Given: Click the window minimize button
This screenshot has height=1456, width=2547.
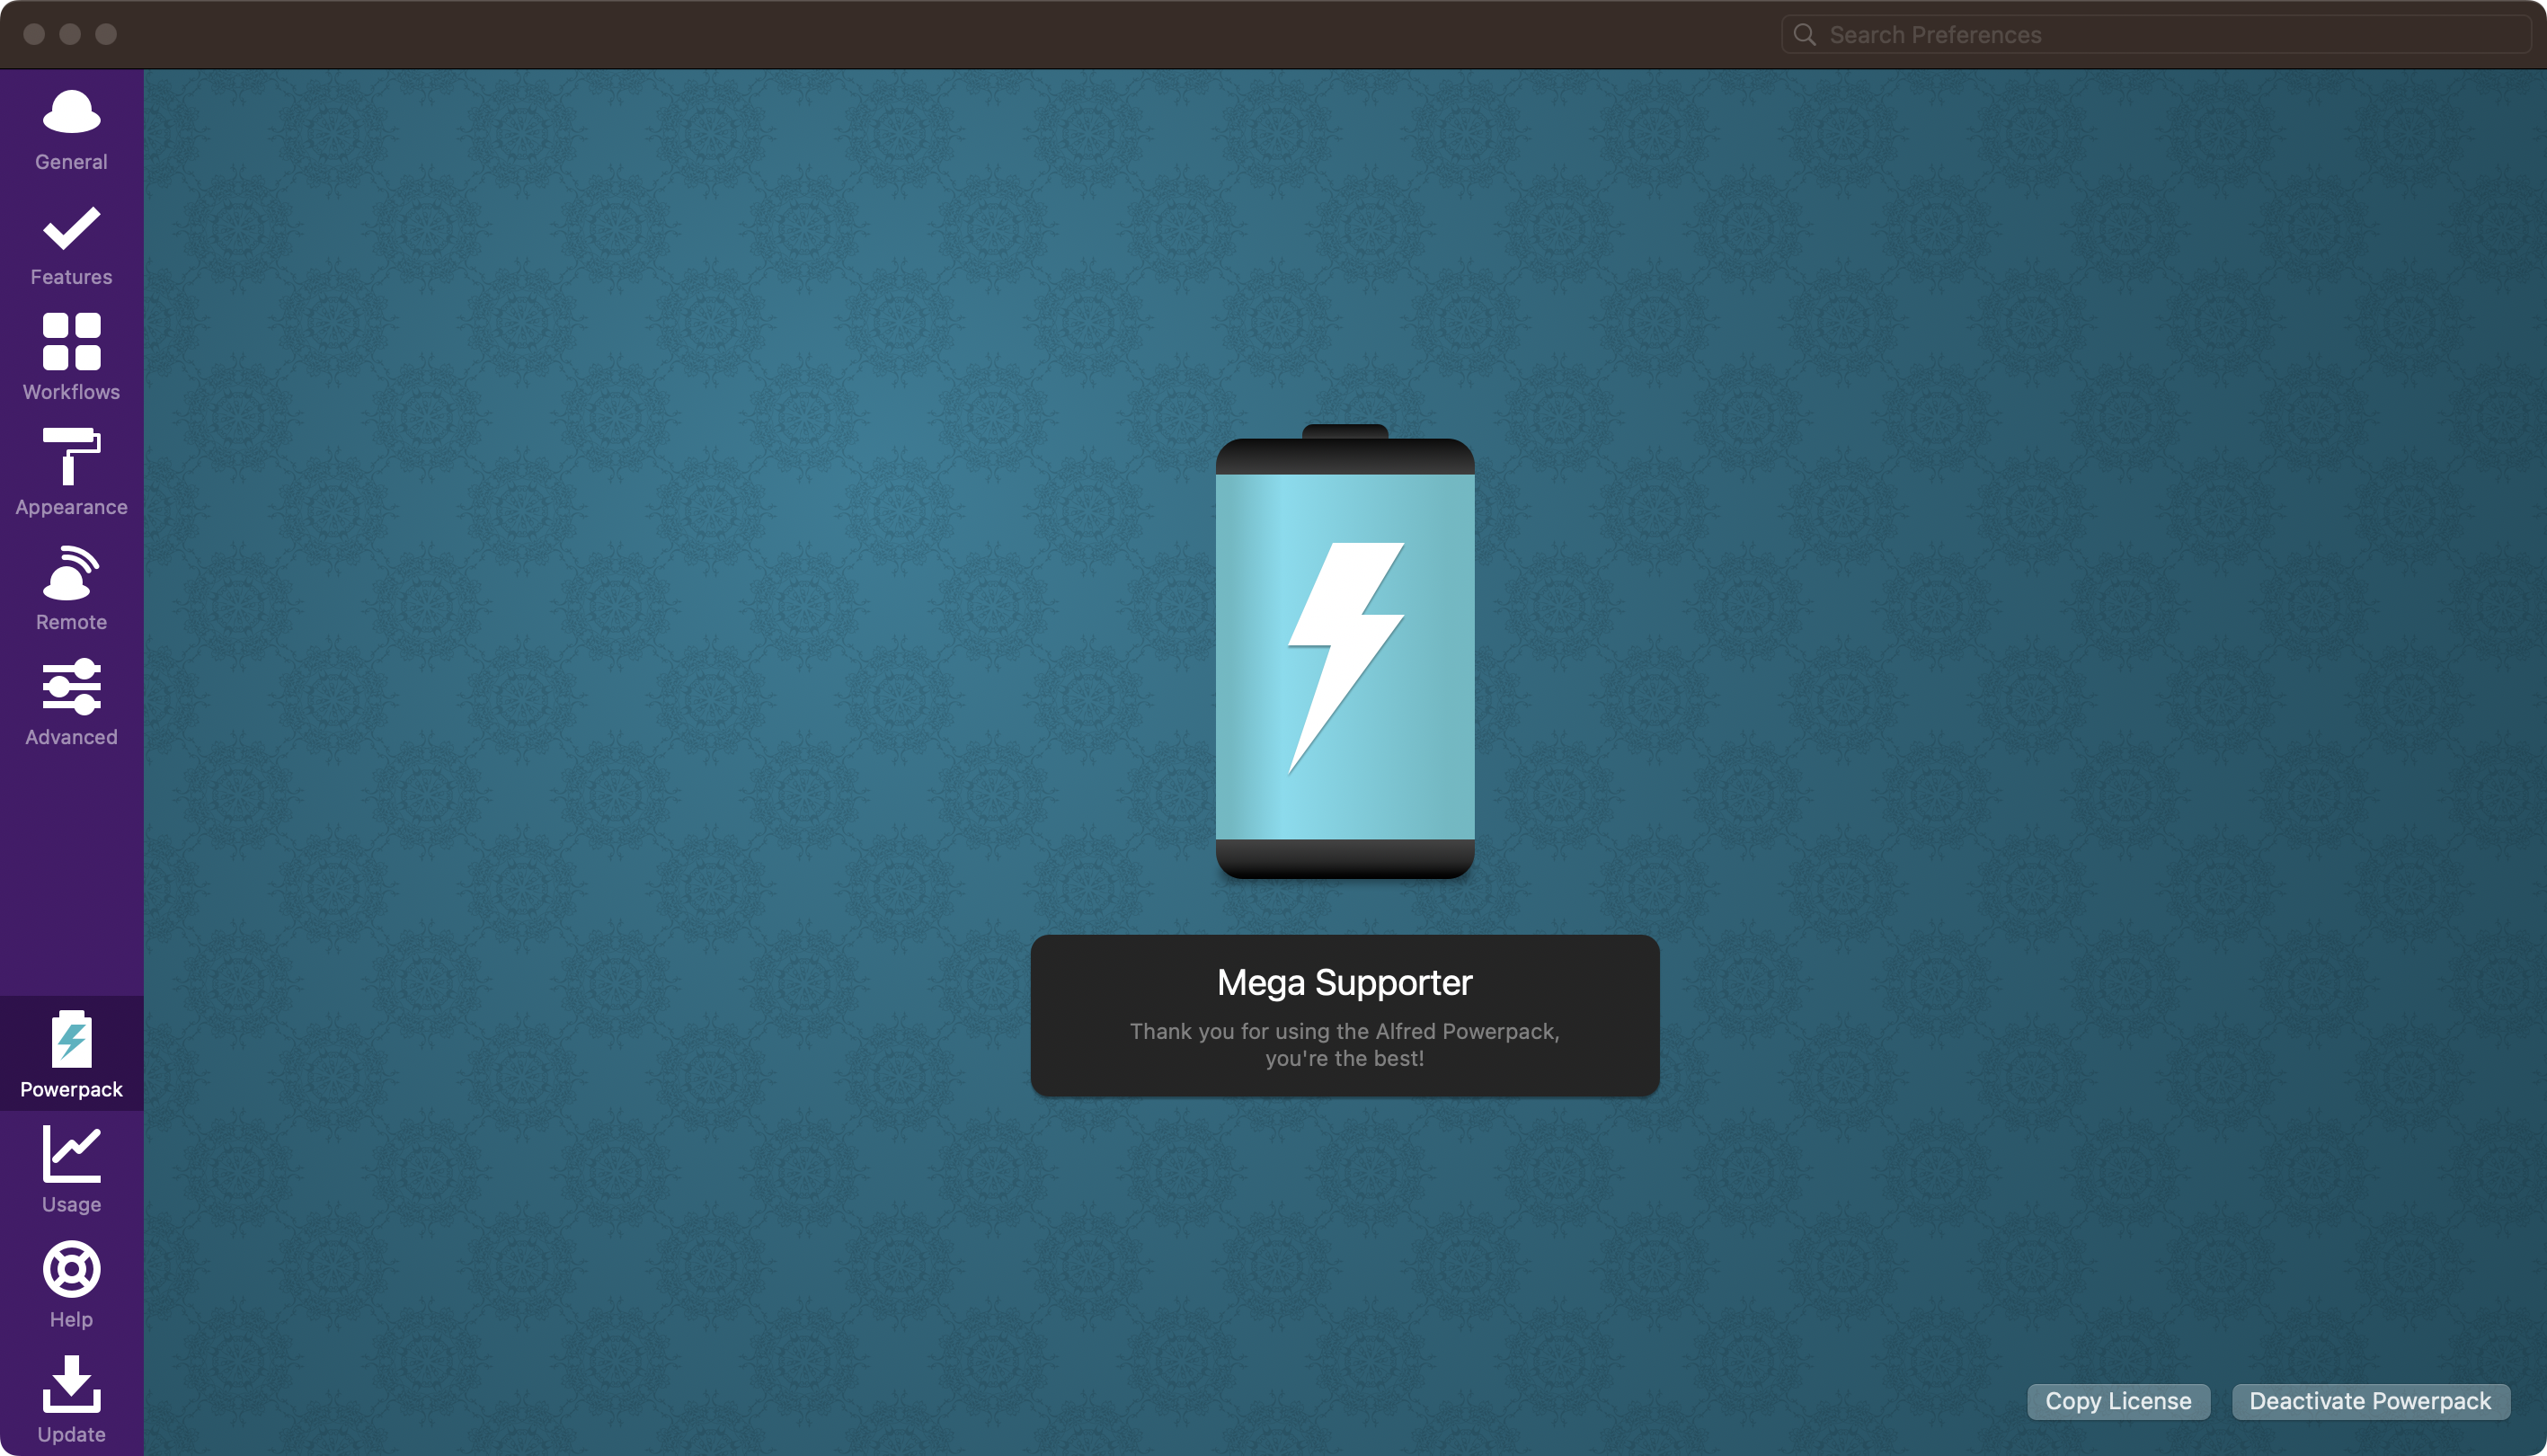Looking at the screenshot, I should pos(70,35).
